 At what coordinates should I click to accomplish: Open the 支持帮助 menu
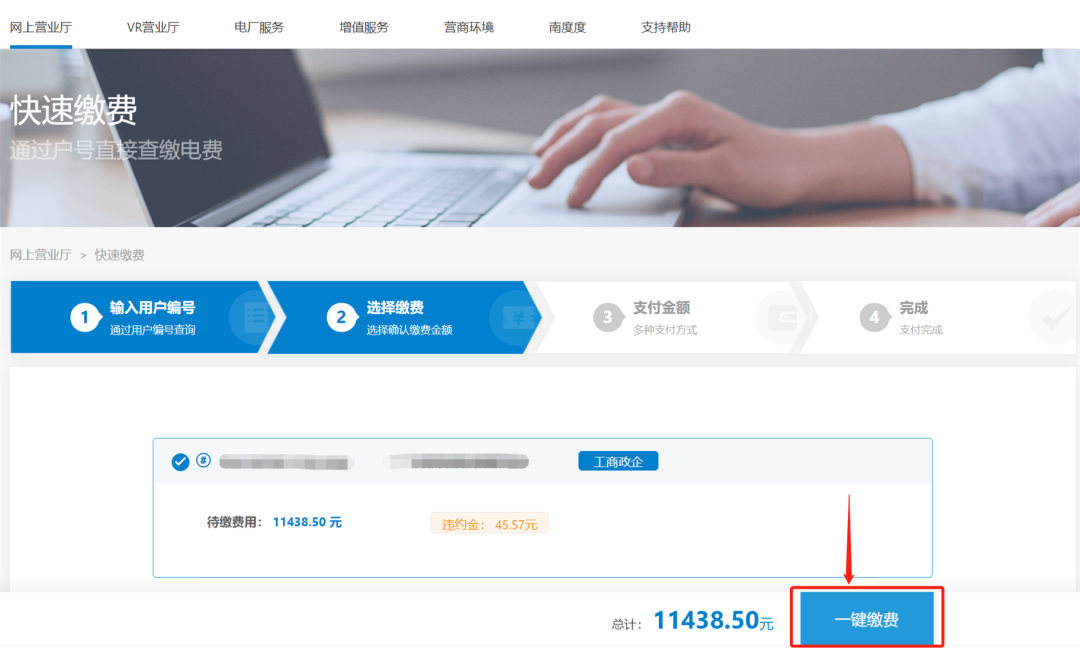(666, 27)
